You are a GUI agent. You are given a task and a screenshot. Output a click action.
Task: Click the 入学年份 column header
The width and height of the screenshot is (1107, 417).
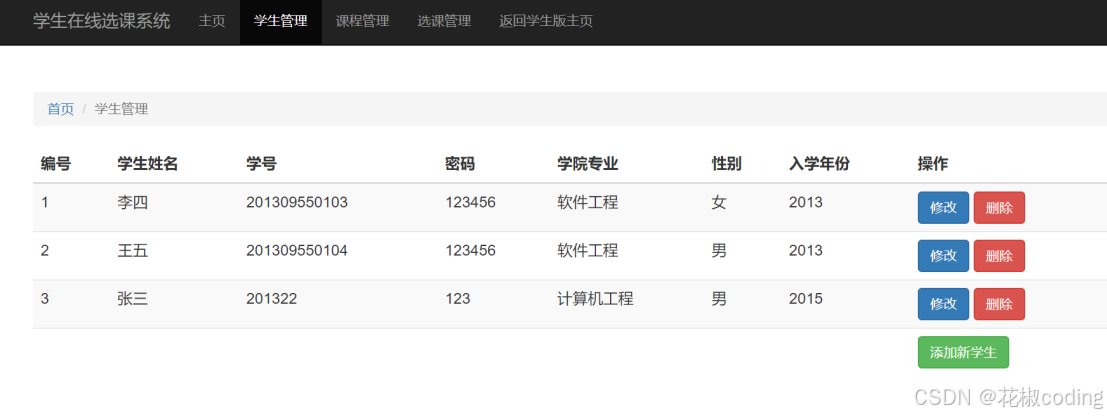coord(819,164)
